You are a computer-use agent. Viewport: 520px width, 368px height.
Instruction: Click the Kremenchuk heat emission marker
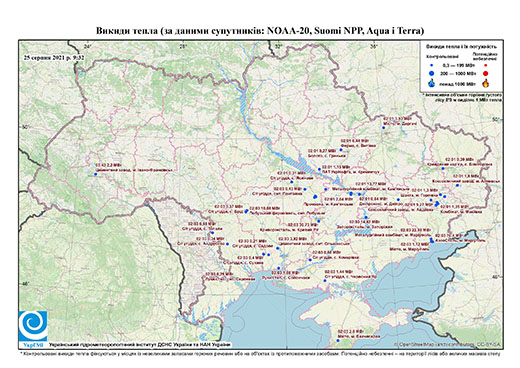click(x=319, y=169)
